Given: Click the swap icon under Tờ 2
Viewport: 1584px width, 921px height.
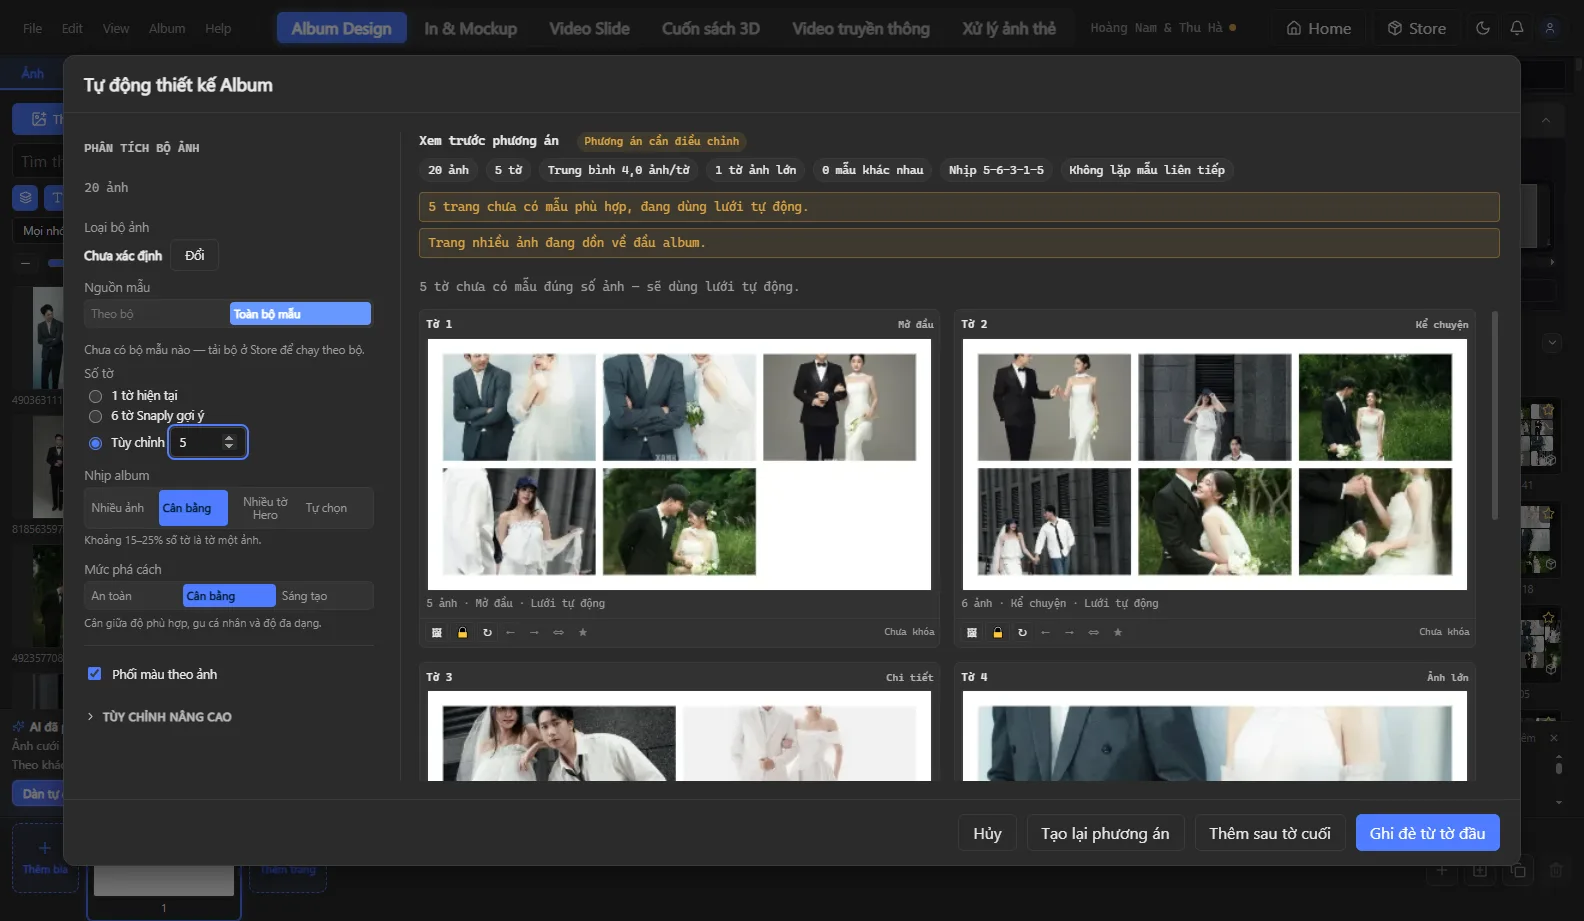Looking at the screenshot, I should 1093,632.
